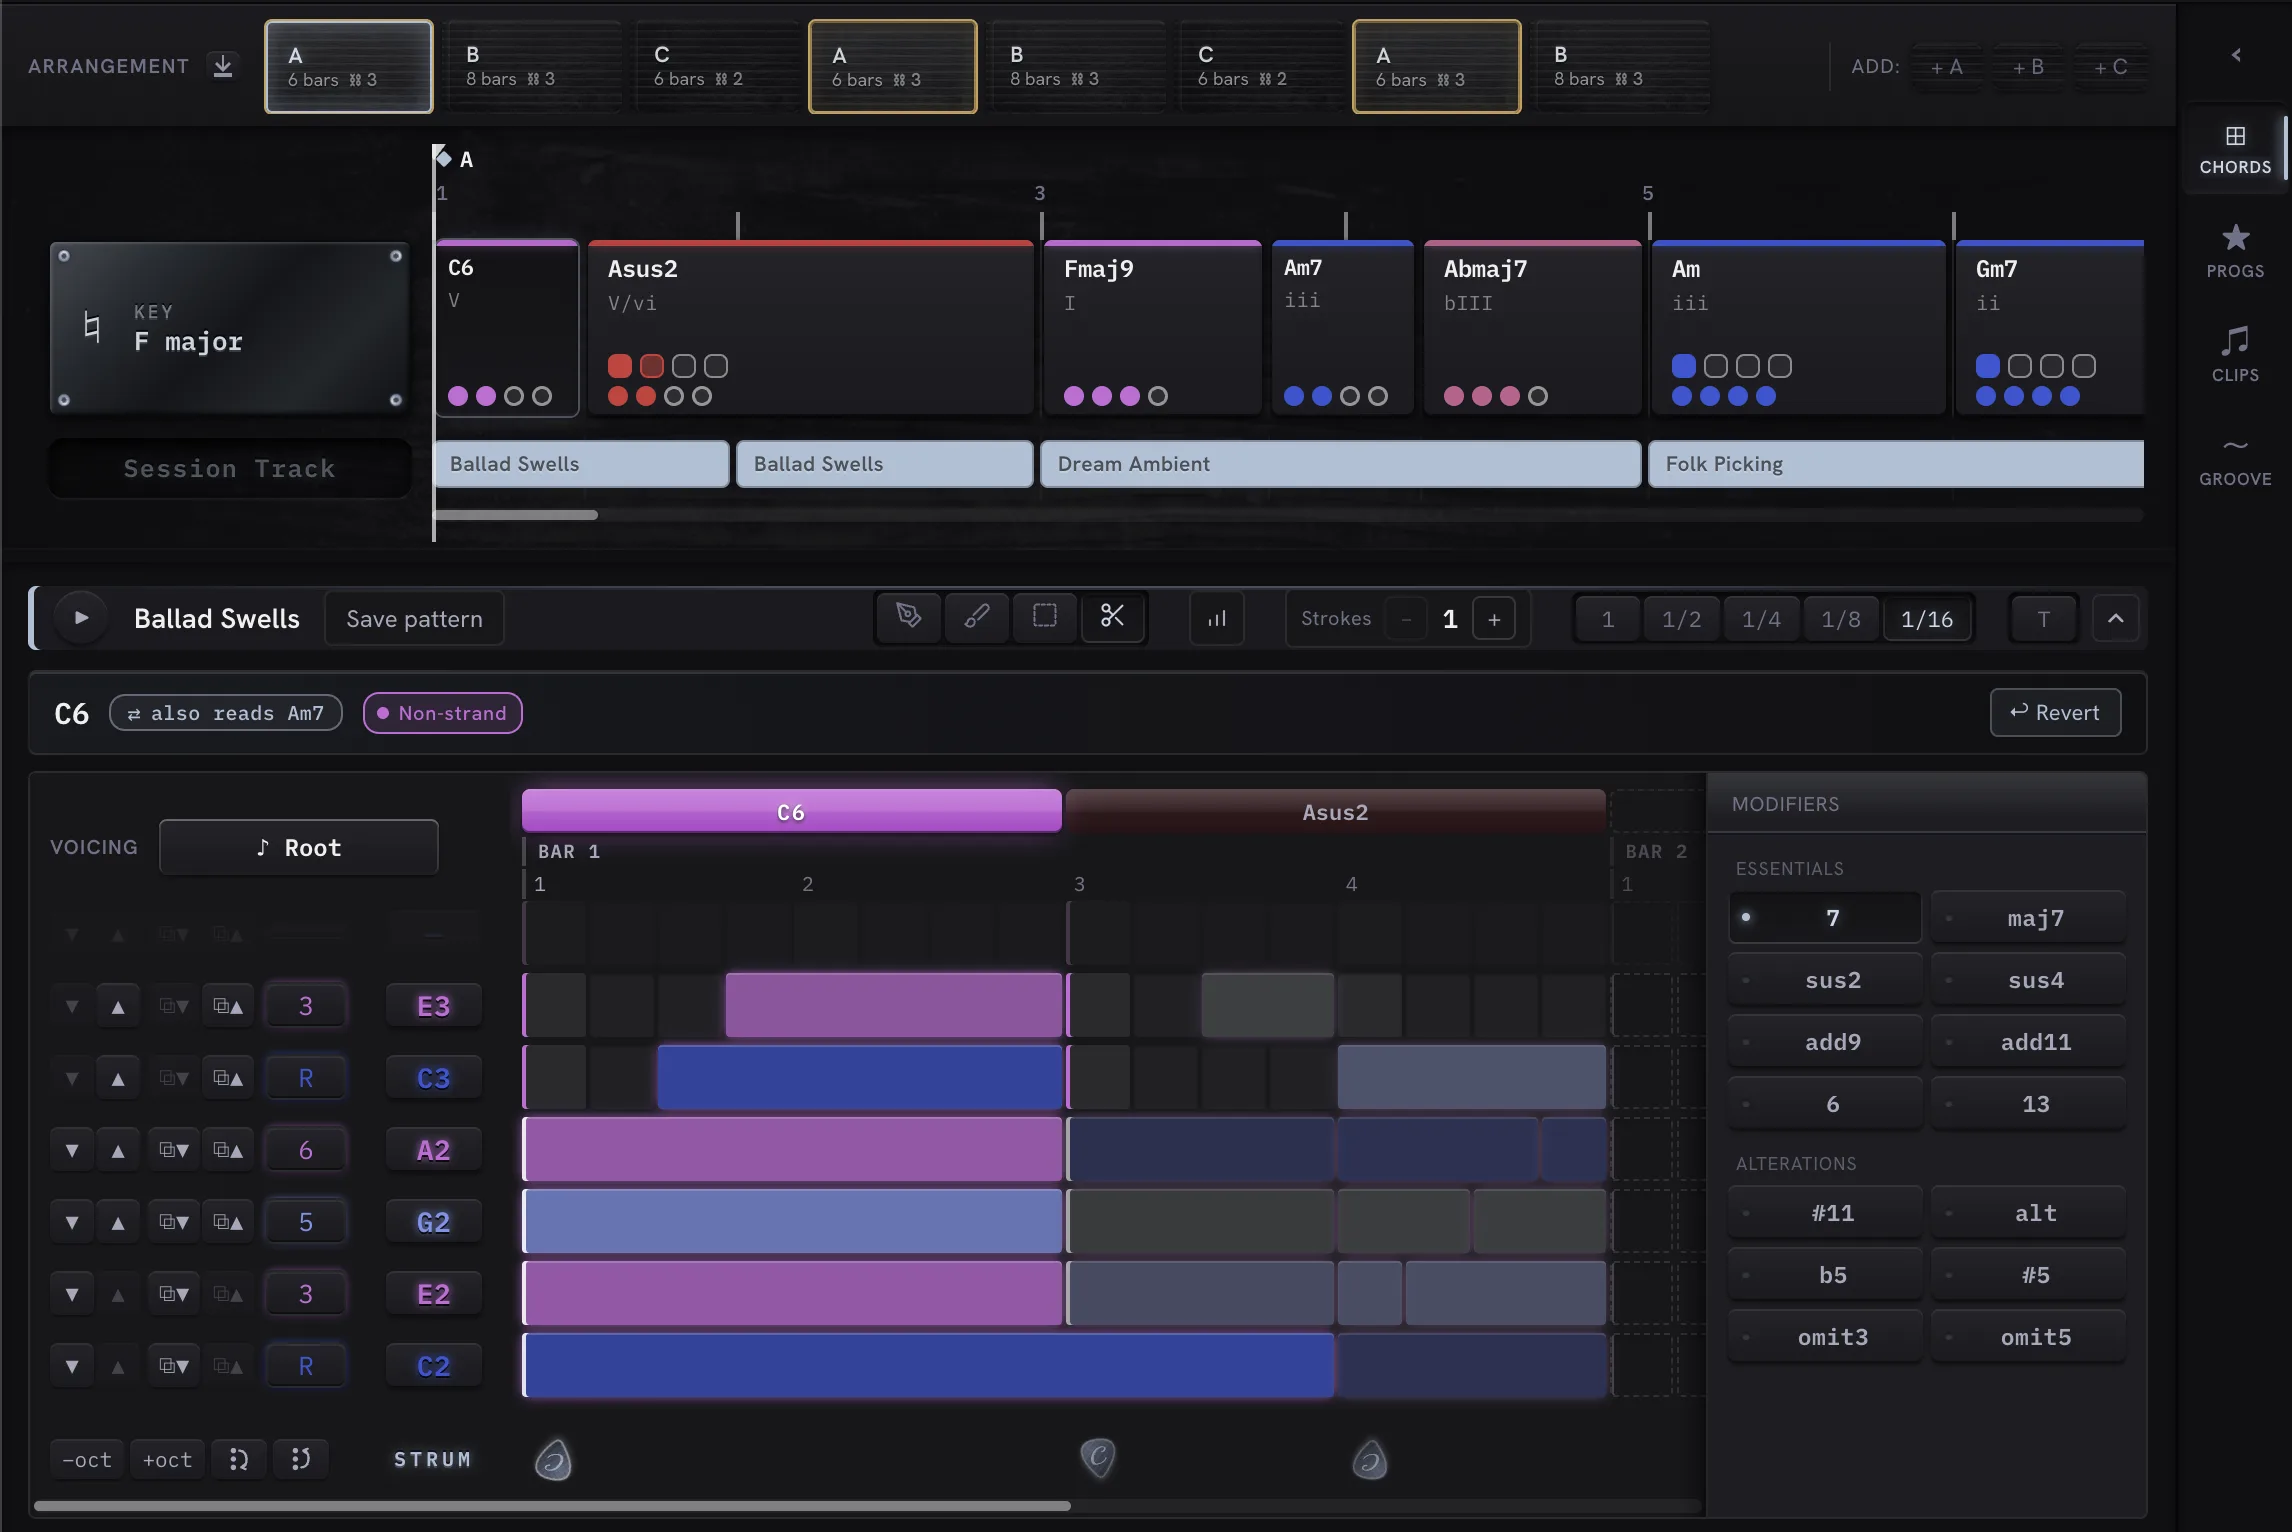Image resolution: width=2292 pixels, height=1532 pixels.
Task: Select the first A section in the arrangement
Action: coord(348,66)
